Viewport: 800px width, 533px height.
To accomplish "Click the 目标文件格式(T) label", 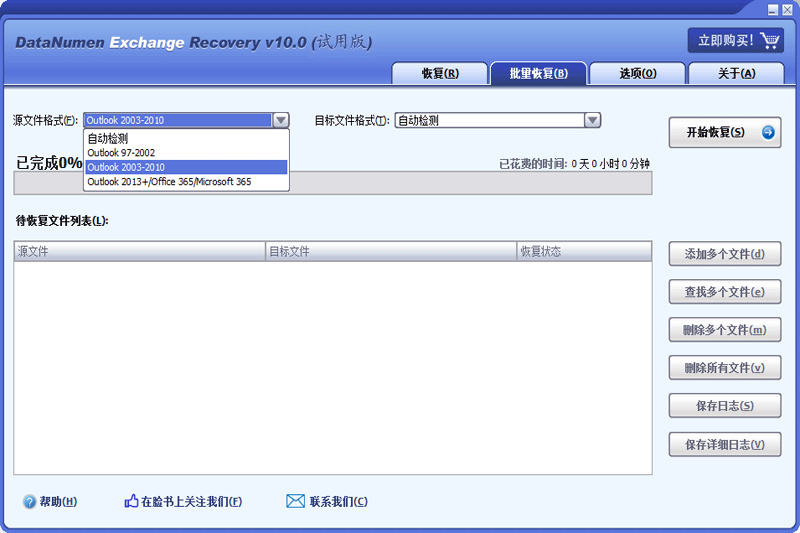I will 352,120.
